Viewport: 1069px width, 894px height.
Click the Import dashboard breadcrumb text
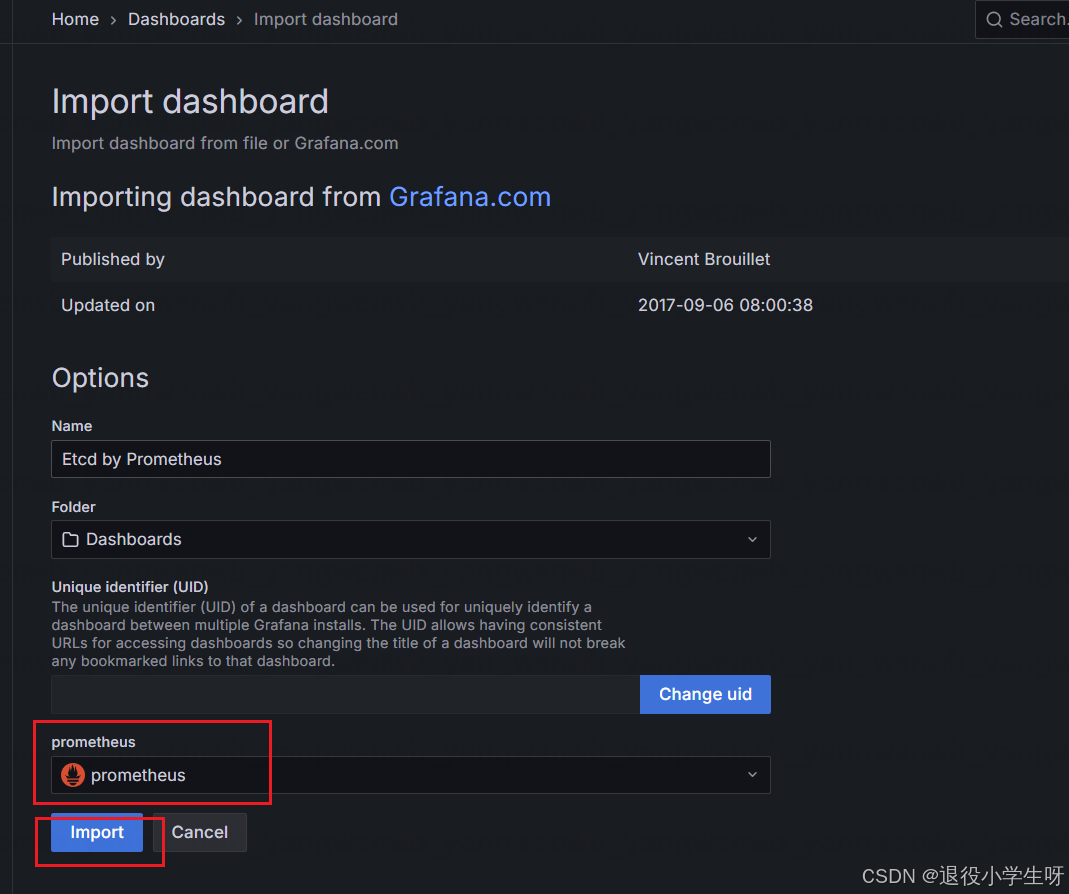(325, 19)
